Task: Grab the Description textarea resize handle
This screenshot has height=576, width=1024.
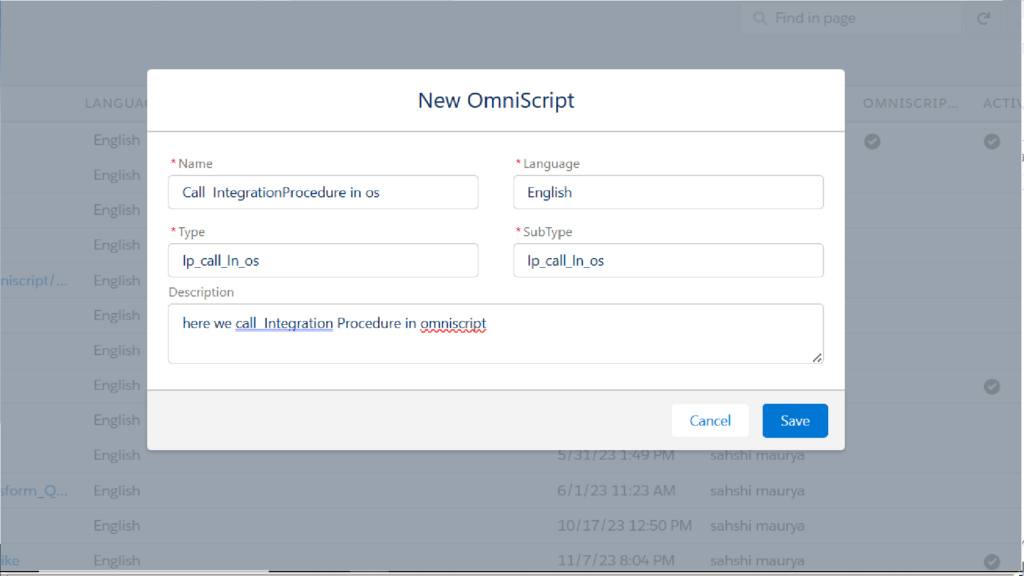Action: [x=817, y=357]
